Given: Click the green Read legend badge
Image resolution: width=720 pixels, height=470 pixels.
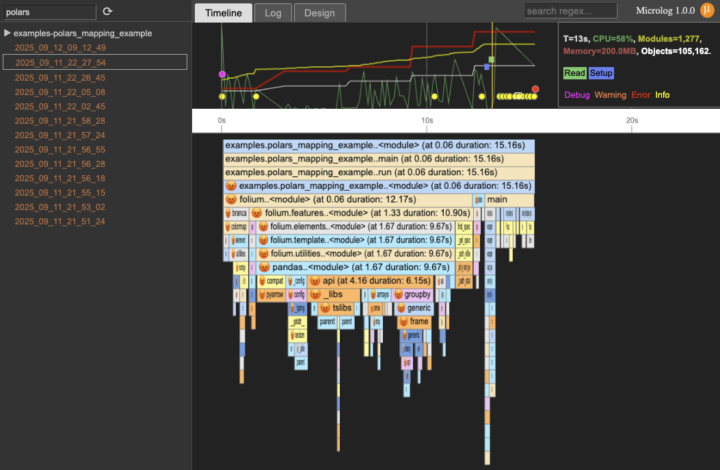Looking at the screenshot, I should pos(574,73).
